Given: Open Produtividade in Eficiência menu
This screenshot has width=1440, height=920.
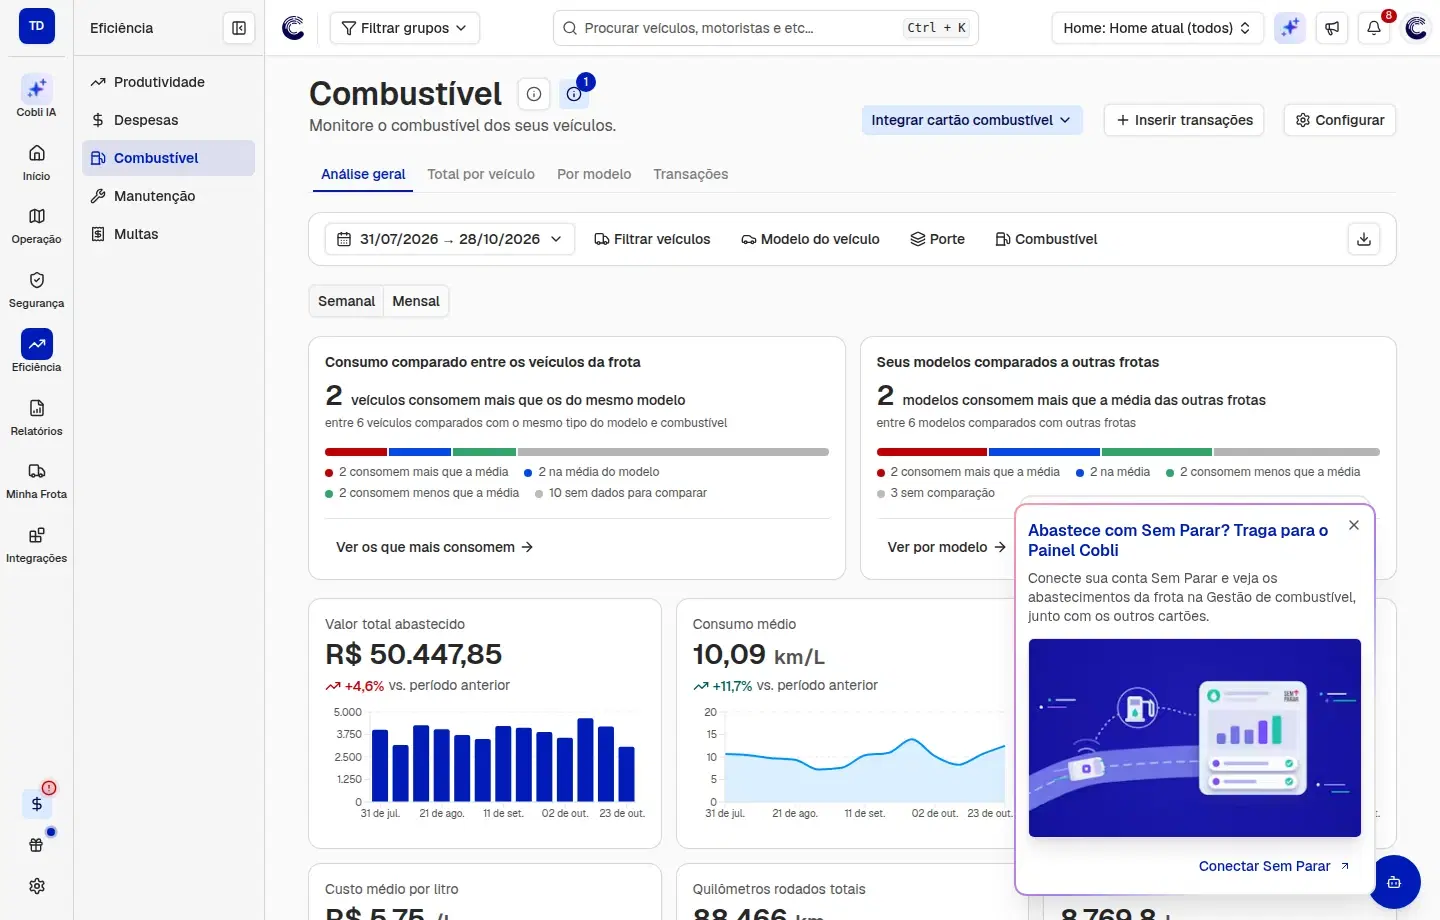Looking at the screenshot, I should click(x=168, y=82).
